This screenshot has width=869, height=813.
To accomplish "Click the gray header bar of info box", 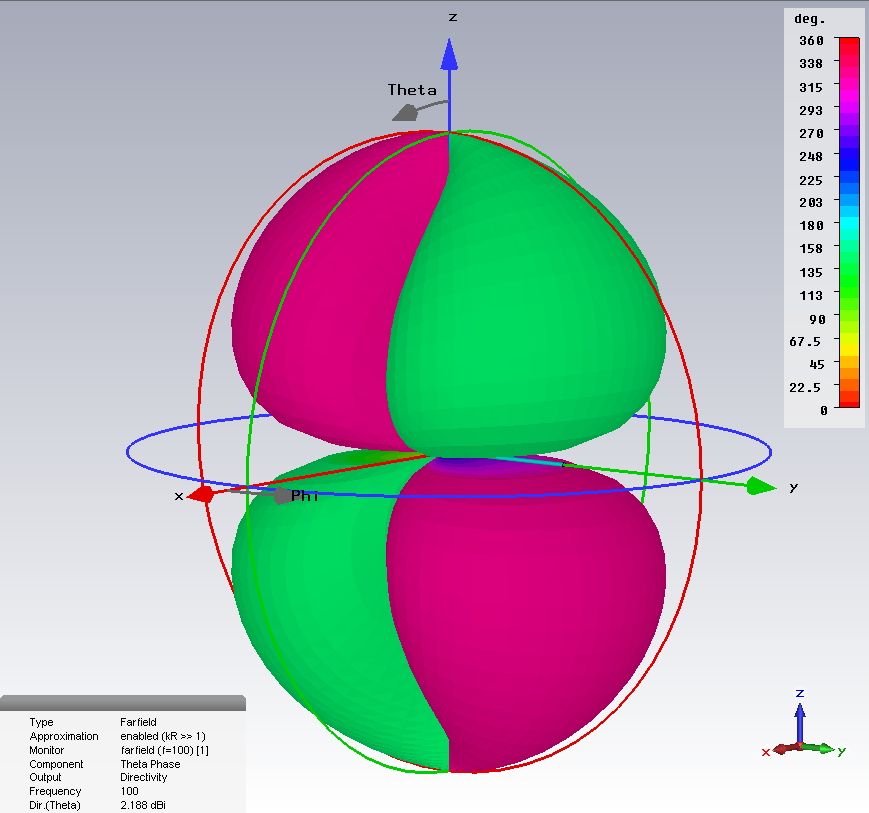I will tap(122, 703).
